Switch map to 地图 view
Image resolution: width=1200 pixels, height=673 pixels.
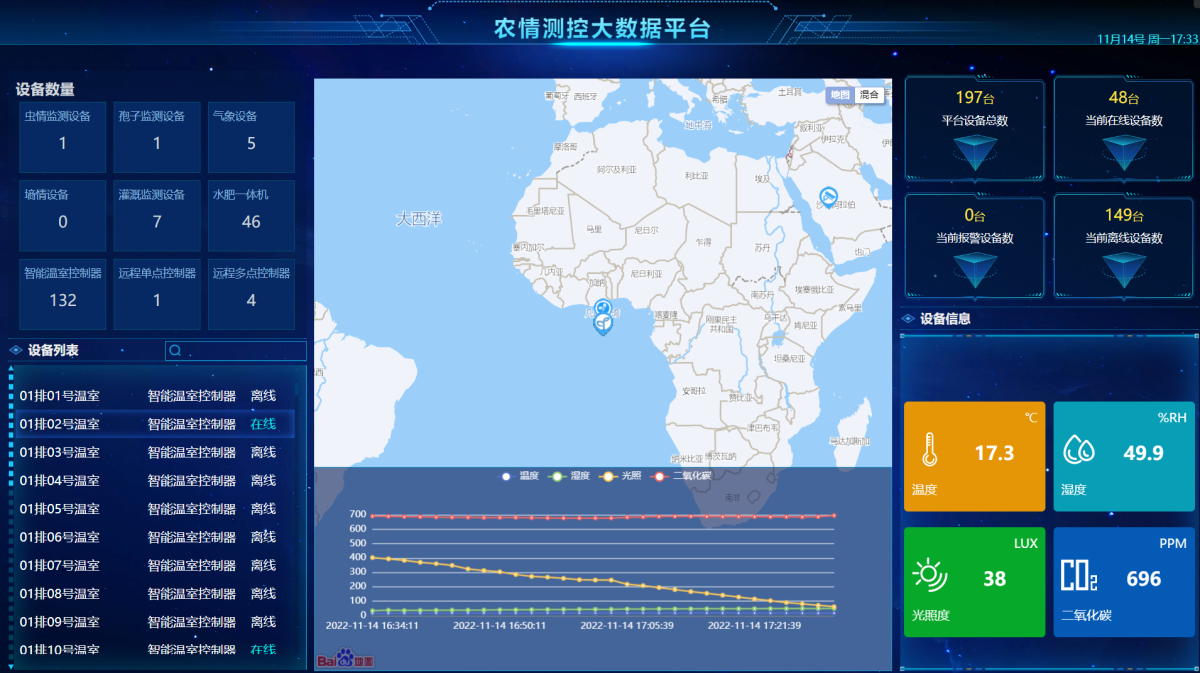(x=840, y=95)
